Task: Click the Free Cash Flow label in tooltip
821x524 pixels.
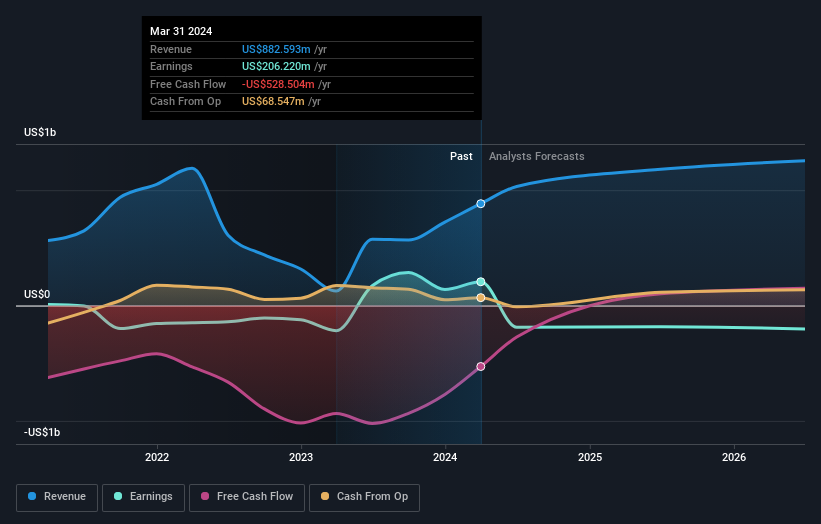Action: (188, 84)
